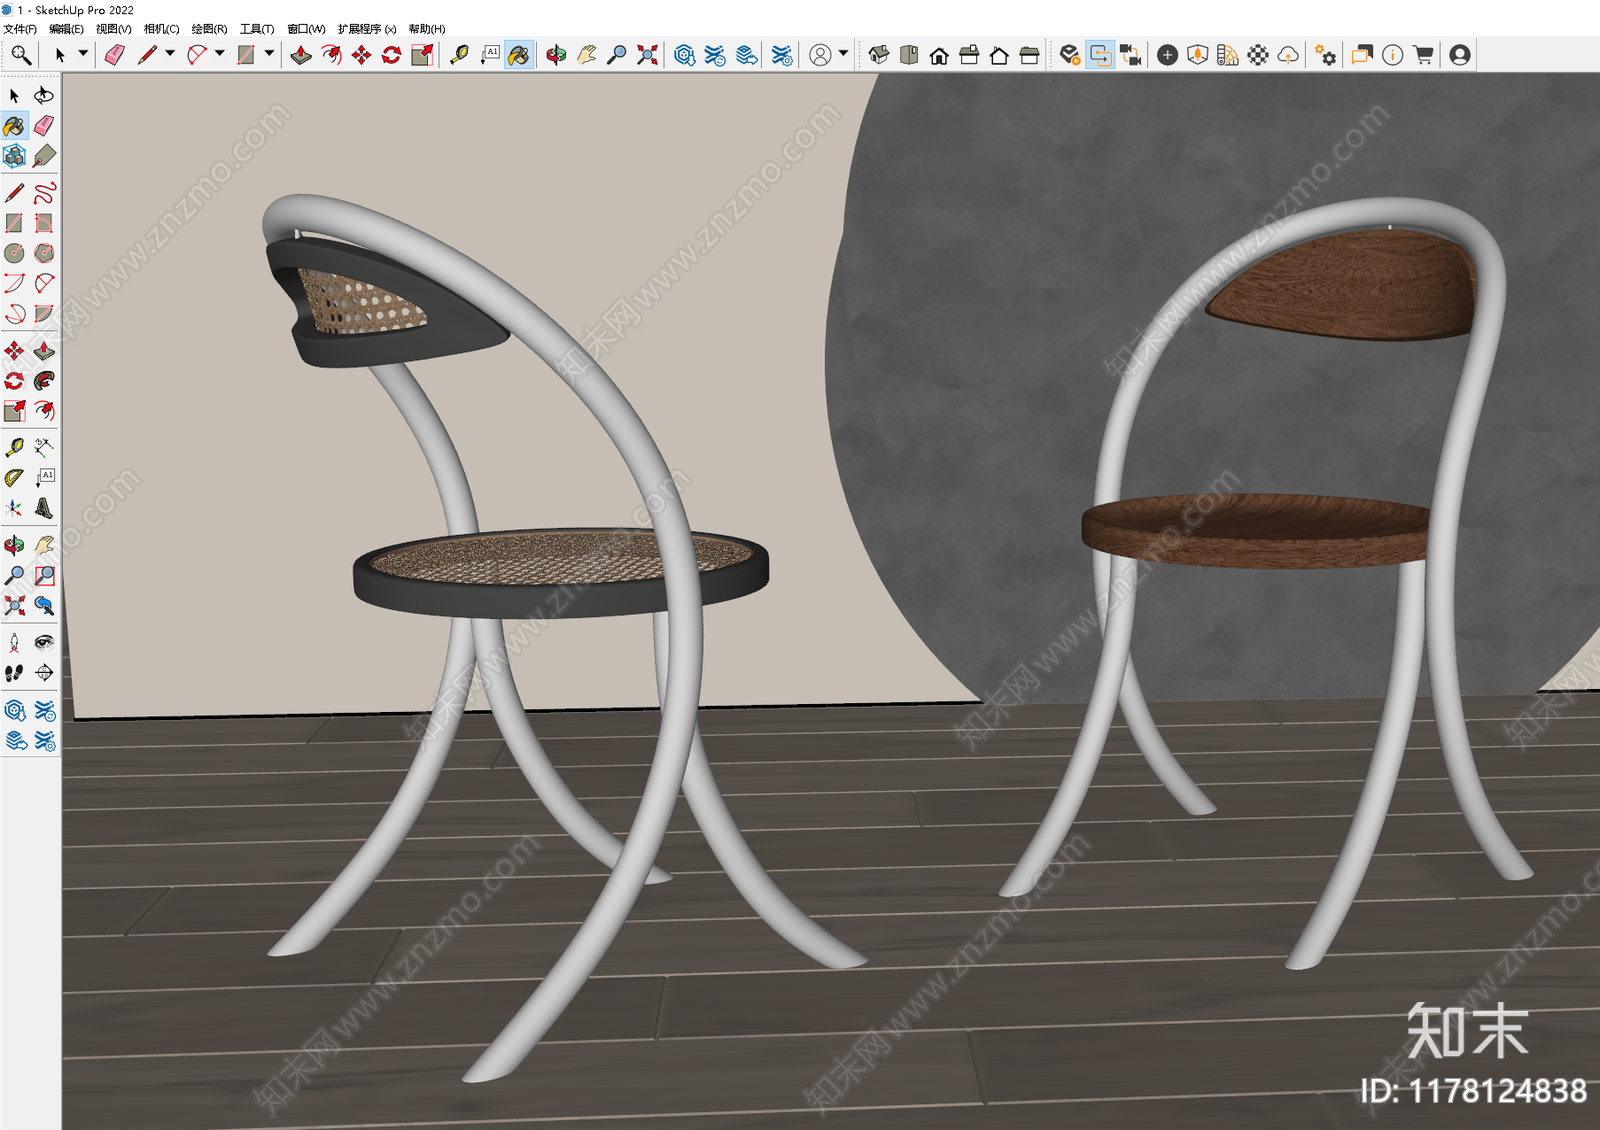This screenshot has height=1130, width=1600.
Task: Select the Make Component tool
Action: [x=14, y=155]
